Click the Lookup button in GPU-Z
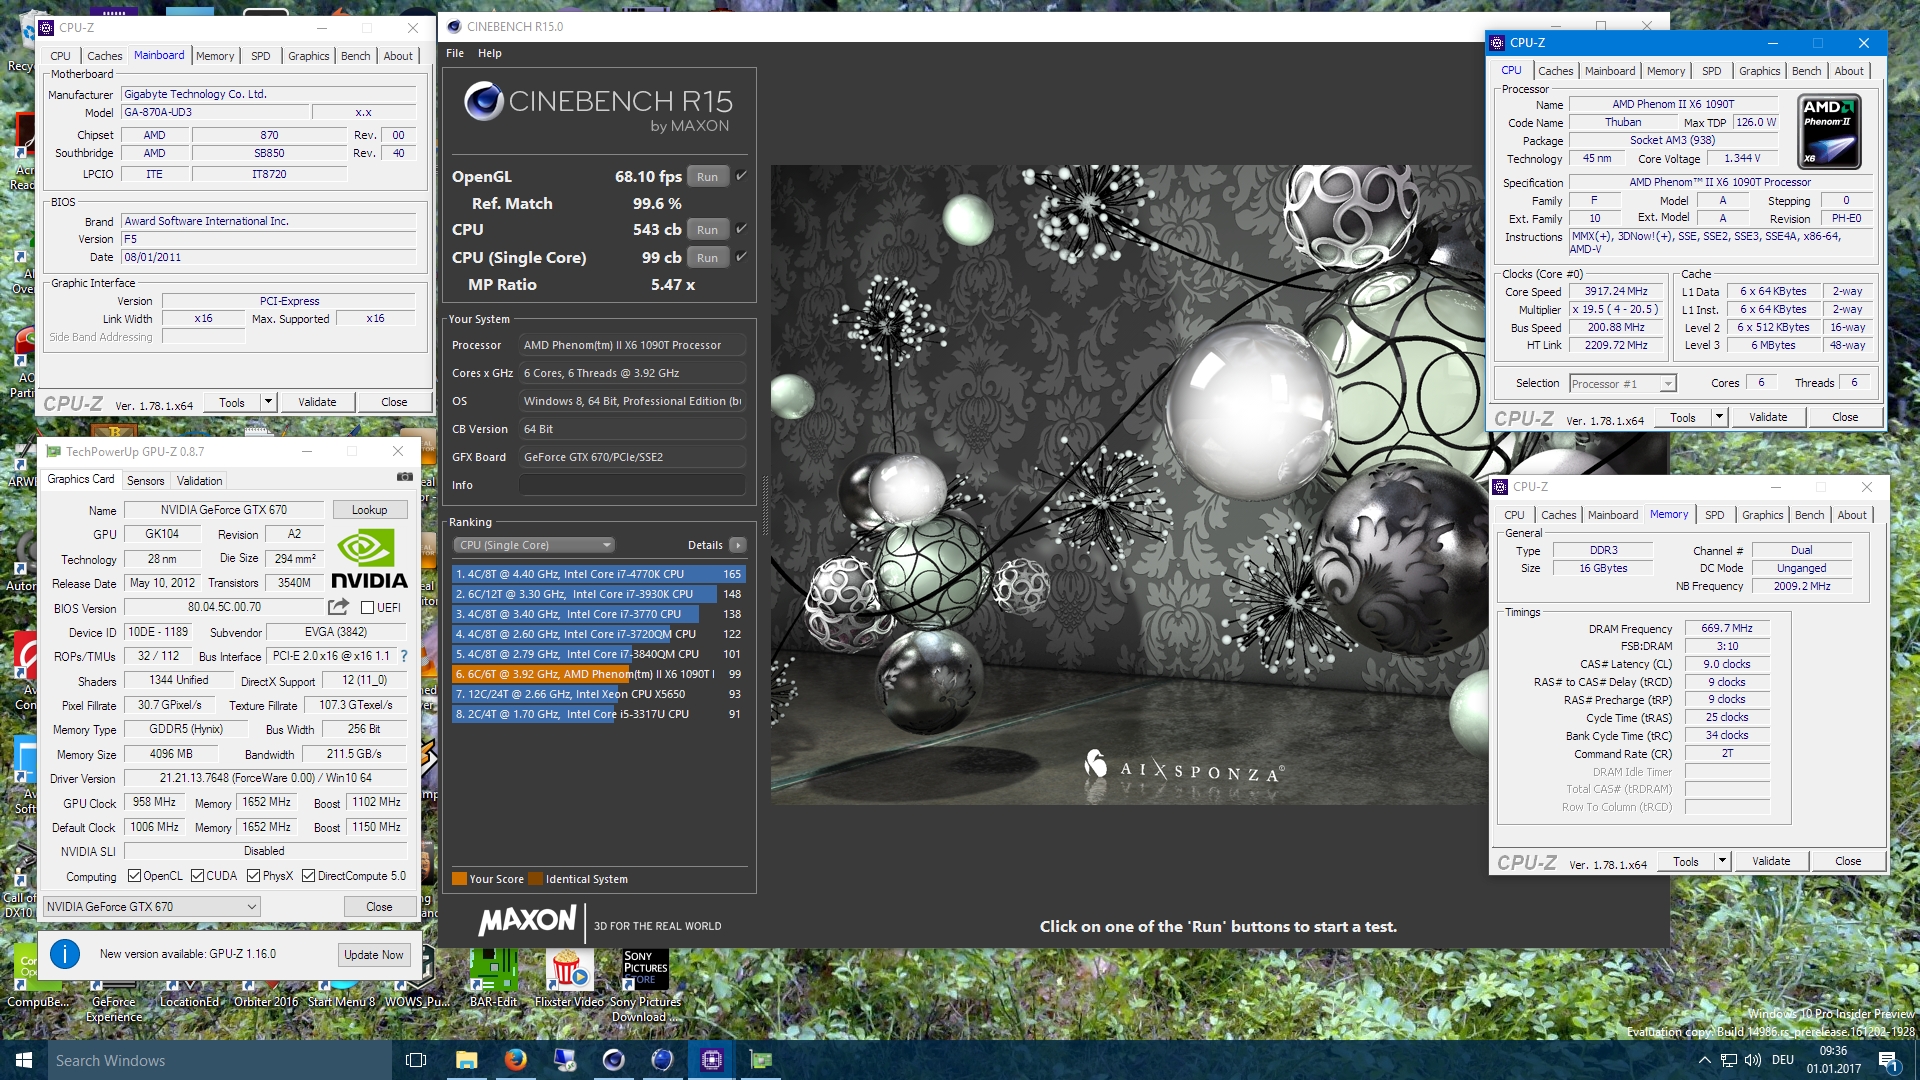Screen dimensions: 1920x1080 pyautogui.click(x=370, y=510)
